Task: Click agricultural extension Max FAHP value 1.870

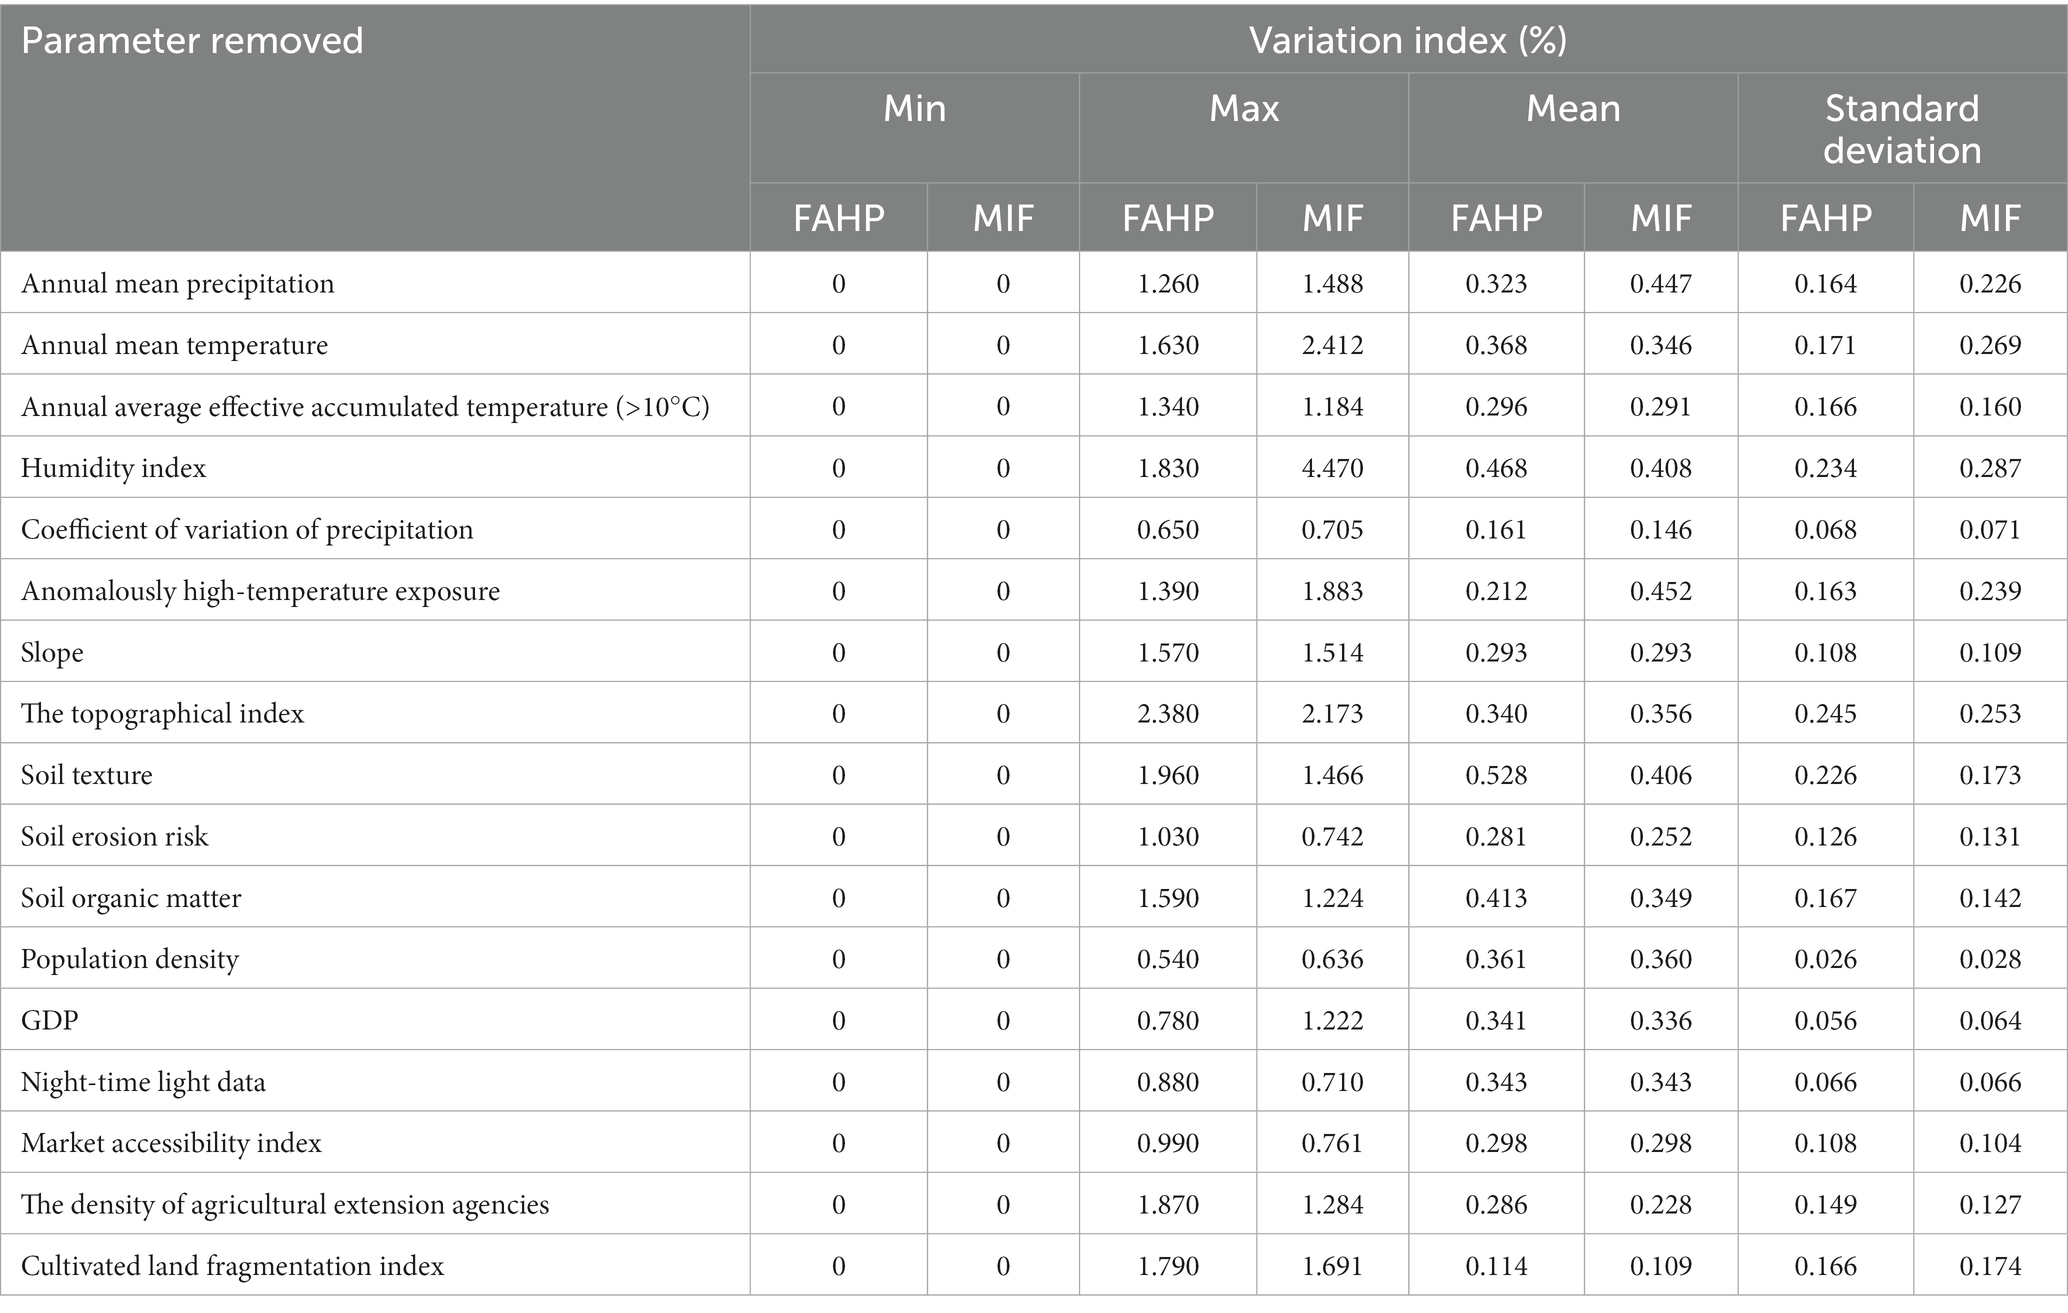Action: click(1168, 1205)
